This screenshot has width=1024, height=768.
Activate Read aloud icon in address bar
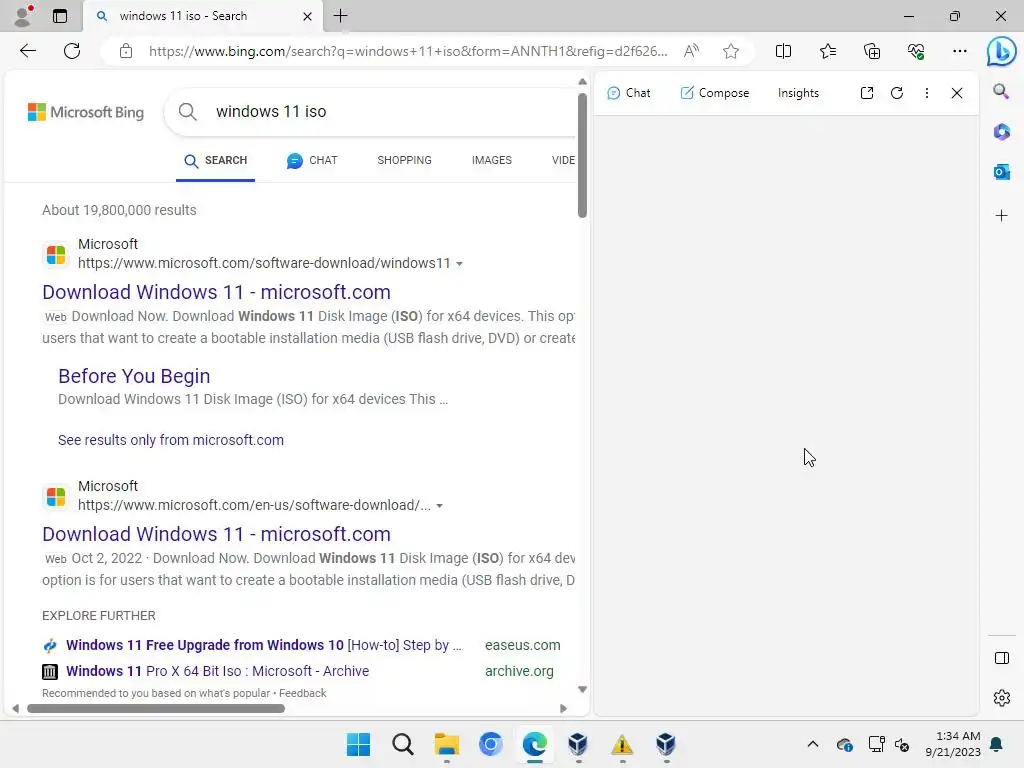tap(691, 51)
